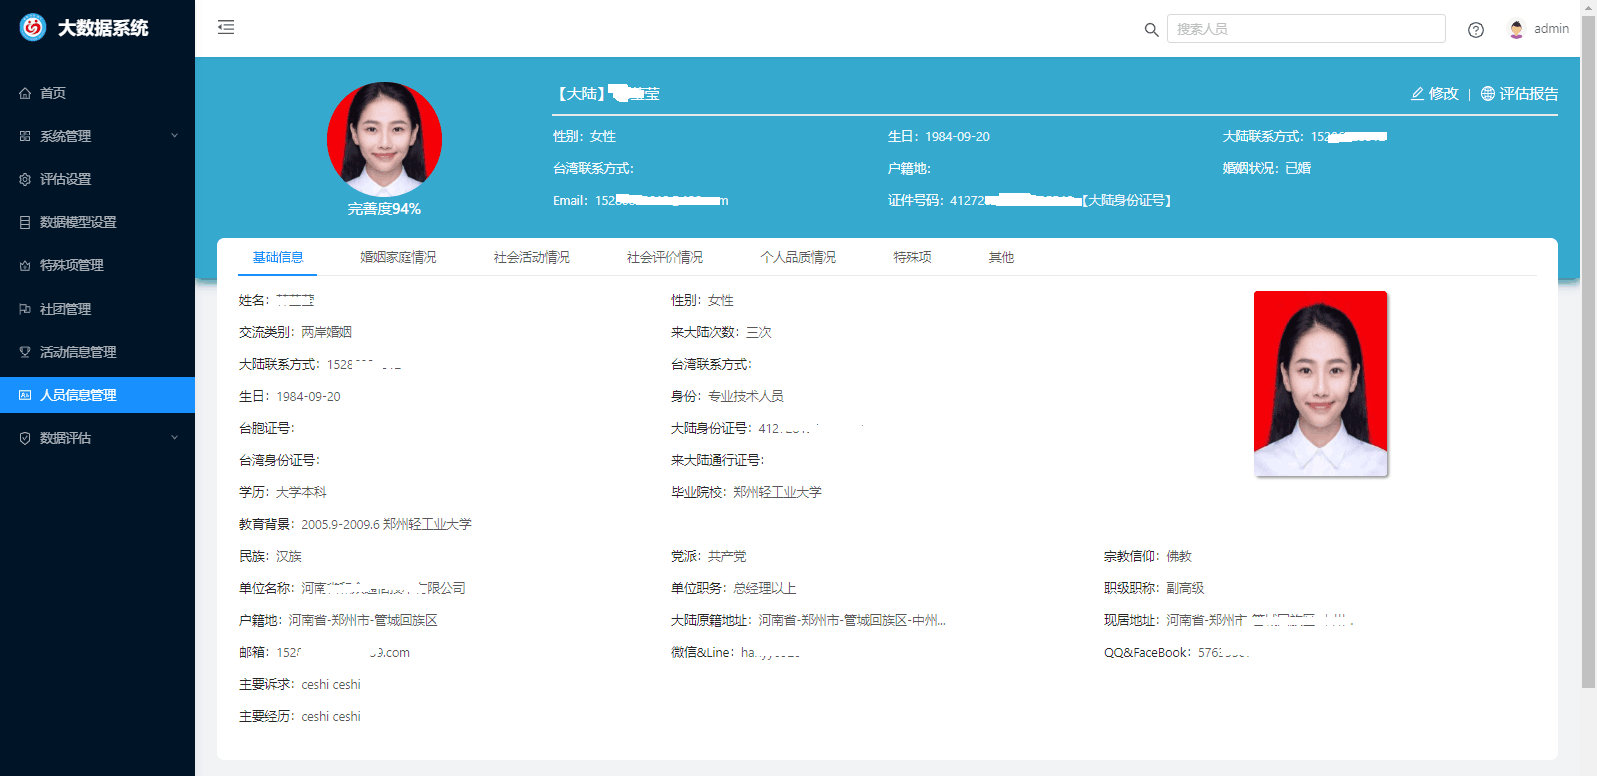
Task: Click the large ID photo thumbnail
Action: [x=1320, y=383]
